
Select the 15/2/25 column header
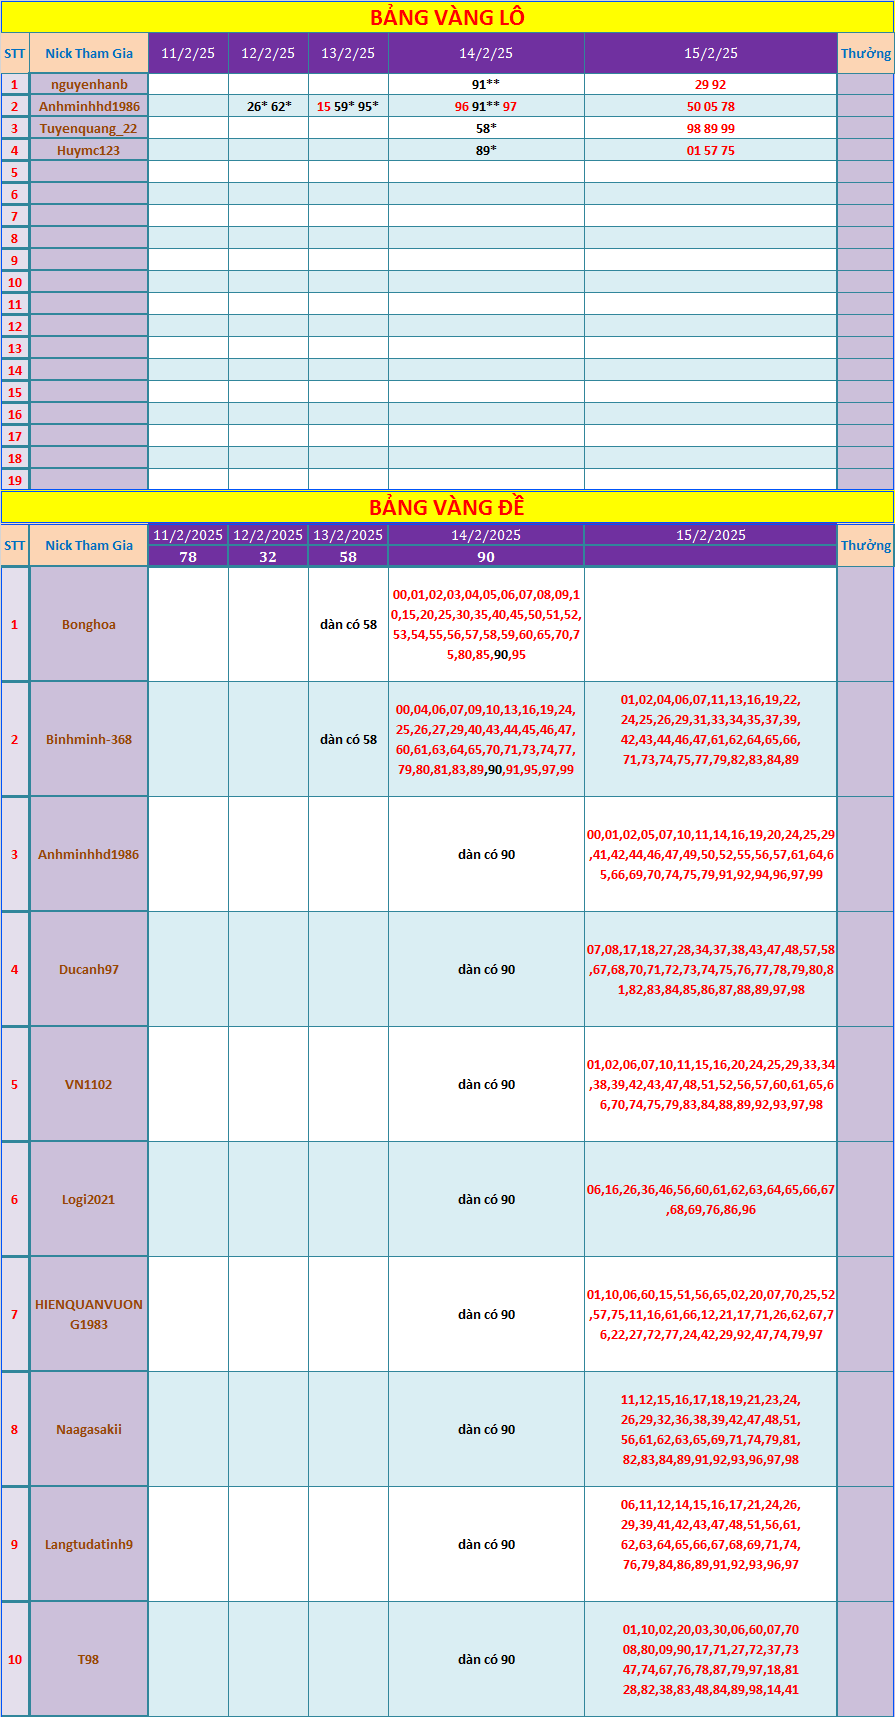click(x=711, y=53)
